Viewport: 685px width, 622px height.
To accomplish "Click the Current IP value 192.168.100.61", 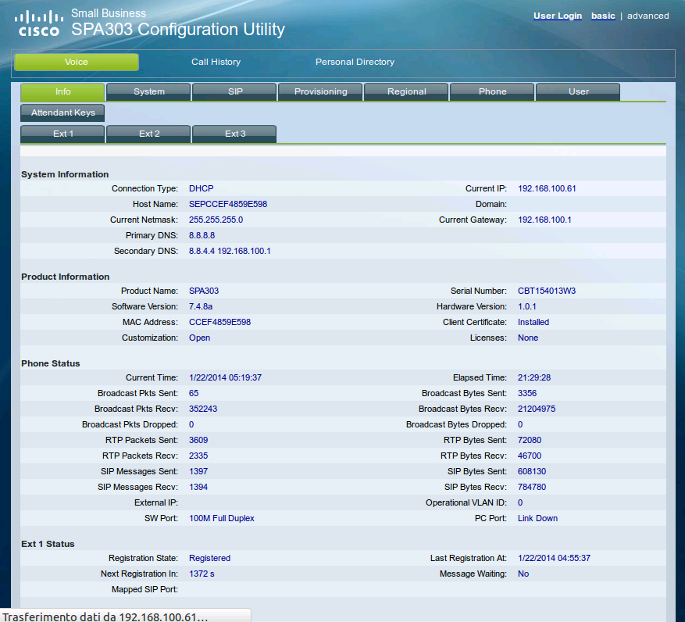I will [x=547, y=189].
